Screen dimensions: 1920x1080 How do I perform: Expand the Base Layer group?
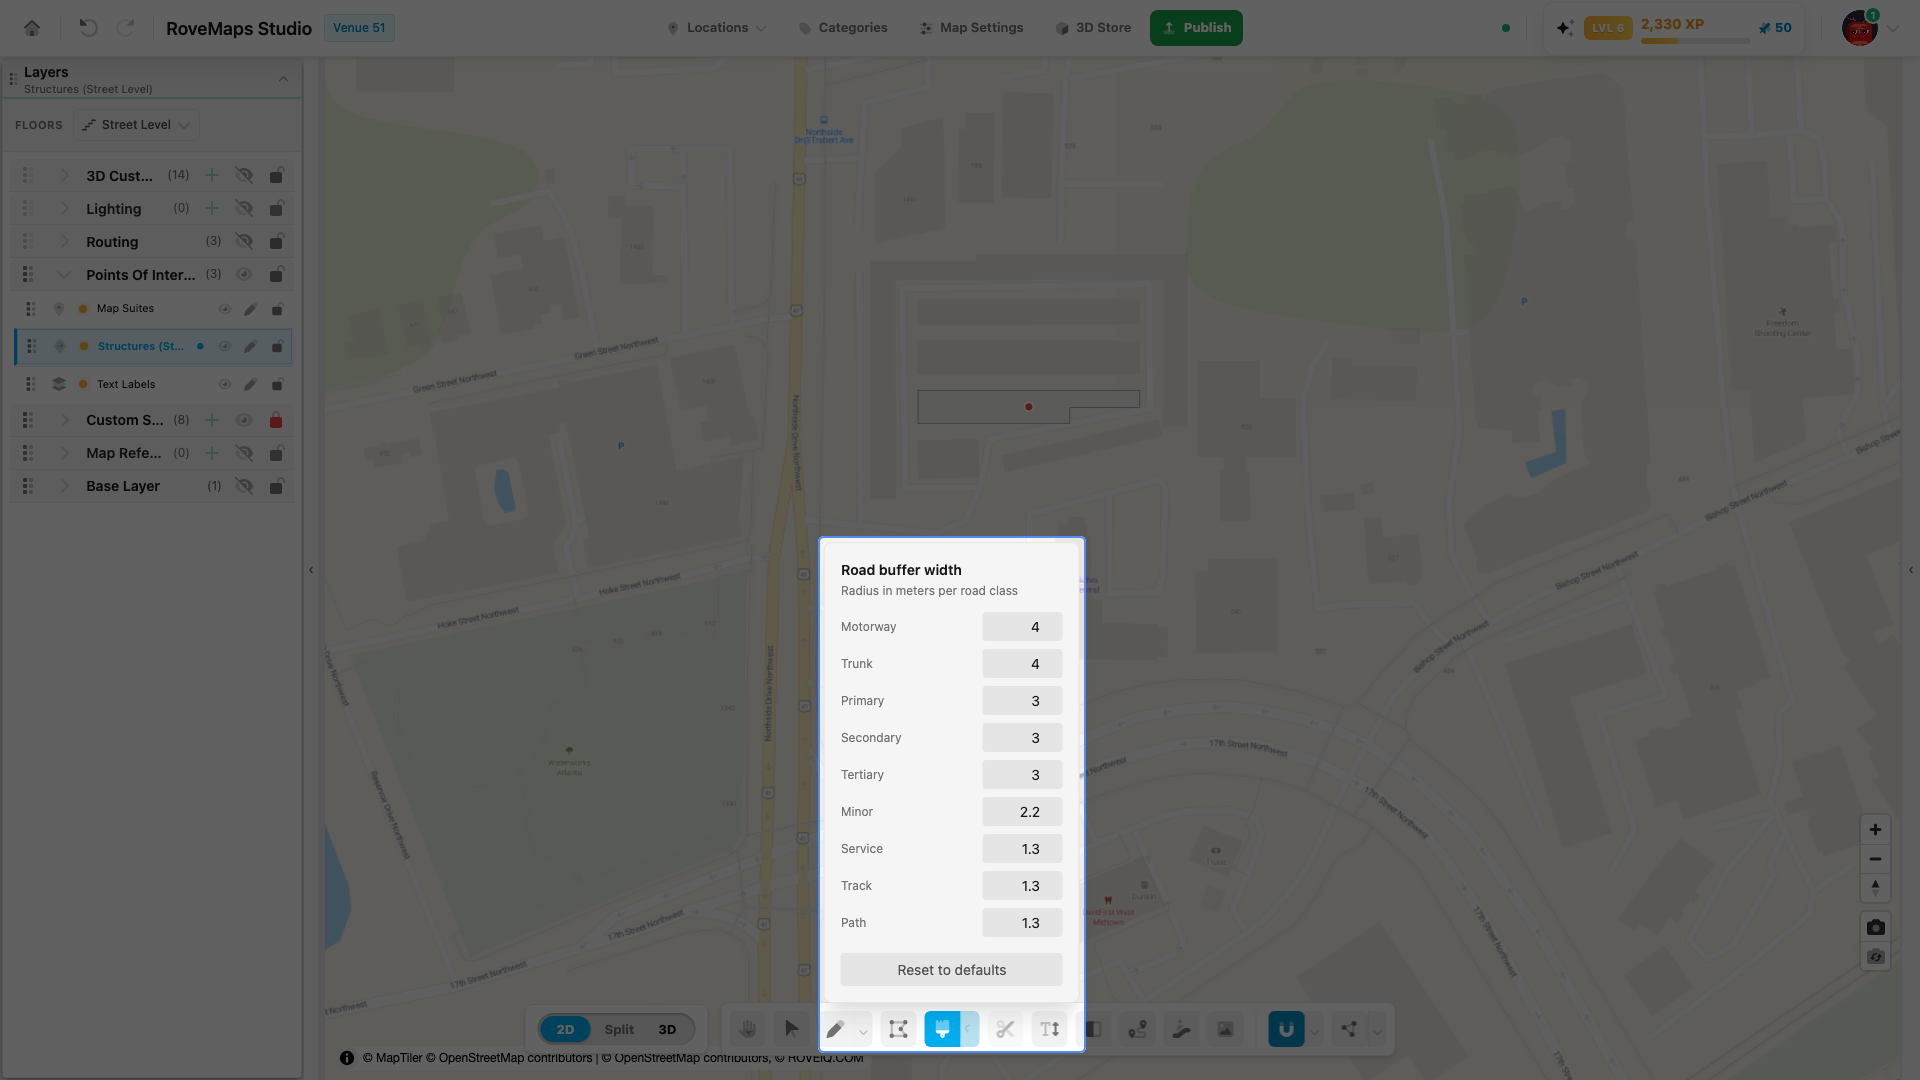pos(64,486)
